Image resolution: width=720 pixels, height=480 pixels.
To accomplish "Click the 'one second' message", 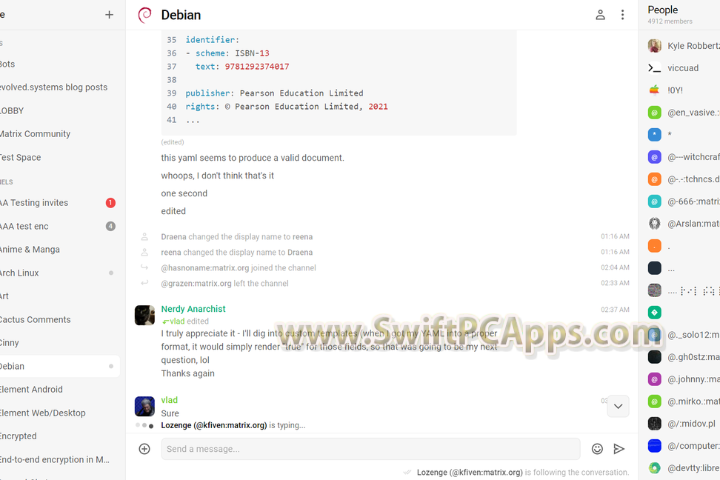I will 184,193.
